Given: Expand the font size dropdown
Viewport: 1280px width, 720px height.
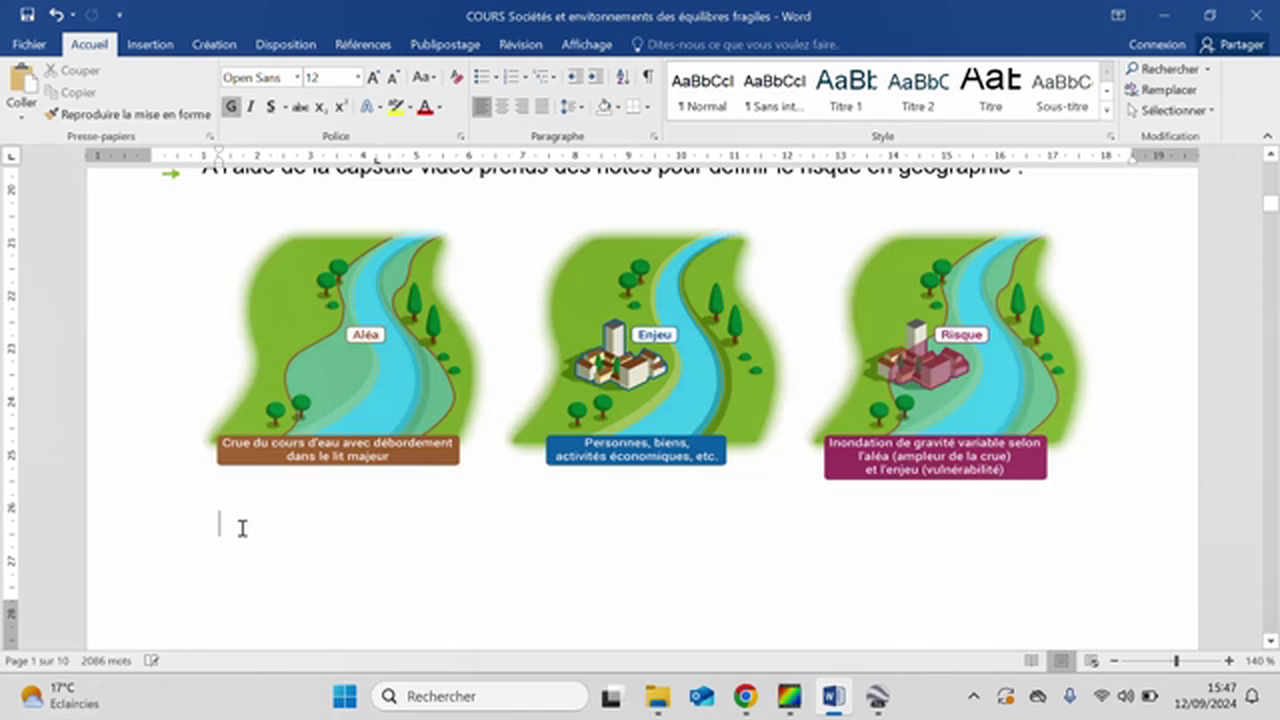Looking at the screenshot, I should 357,78.
